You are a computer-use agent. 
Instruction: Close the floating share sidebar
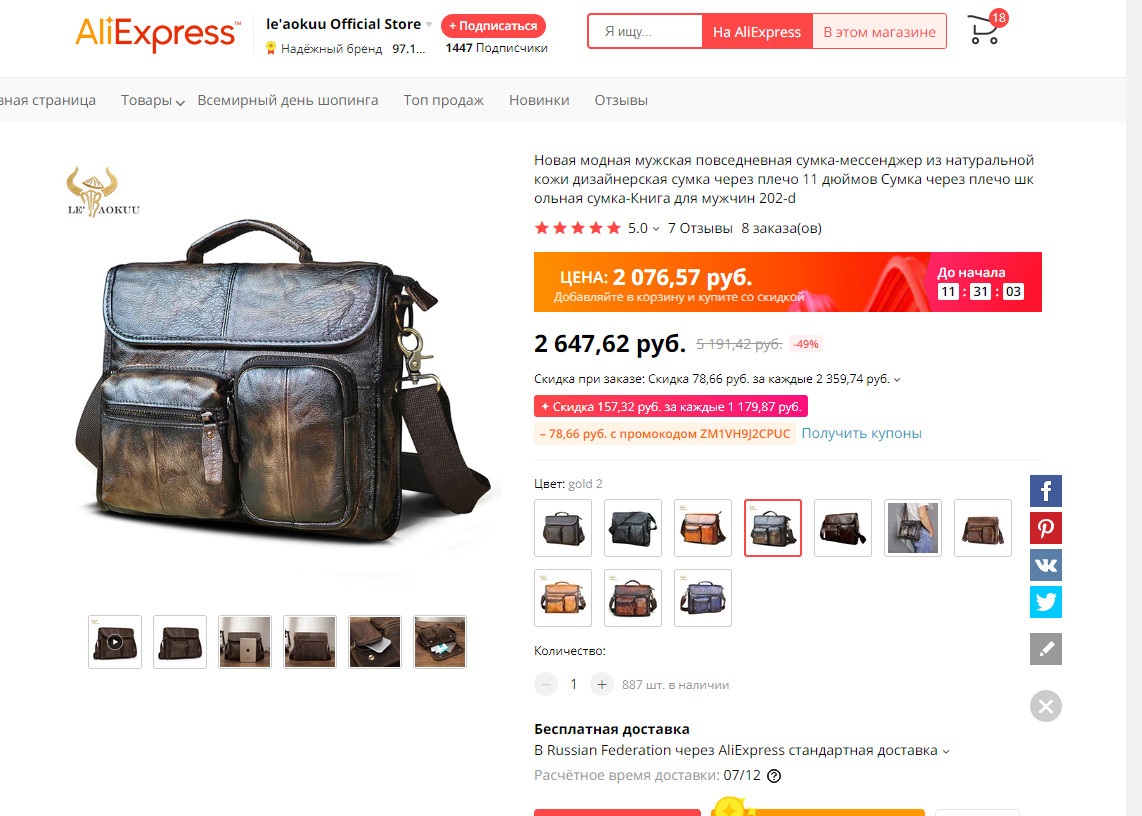(1045, 706)
